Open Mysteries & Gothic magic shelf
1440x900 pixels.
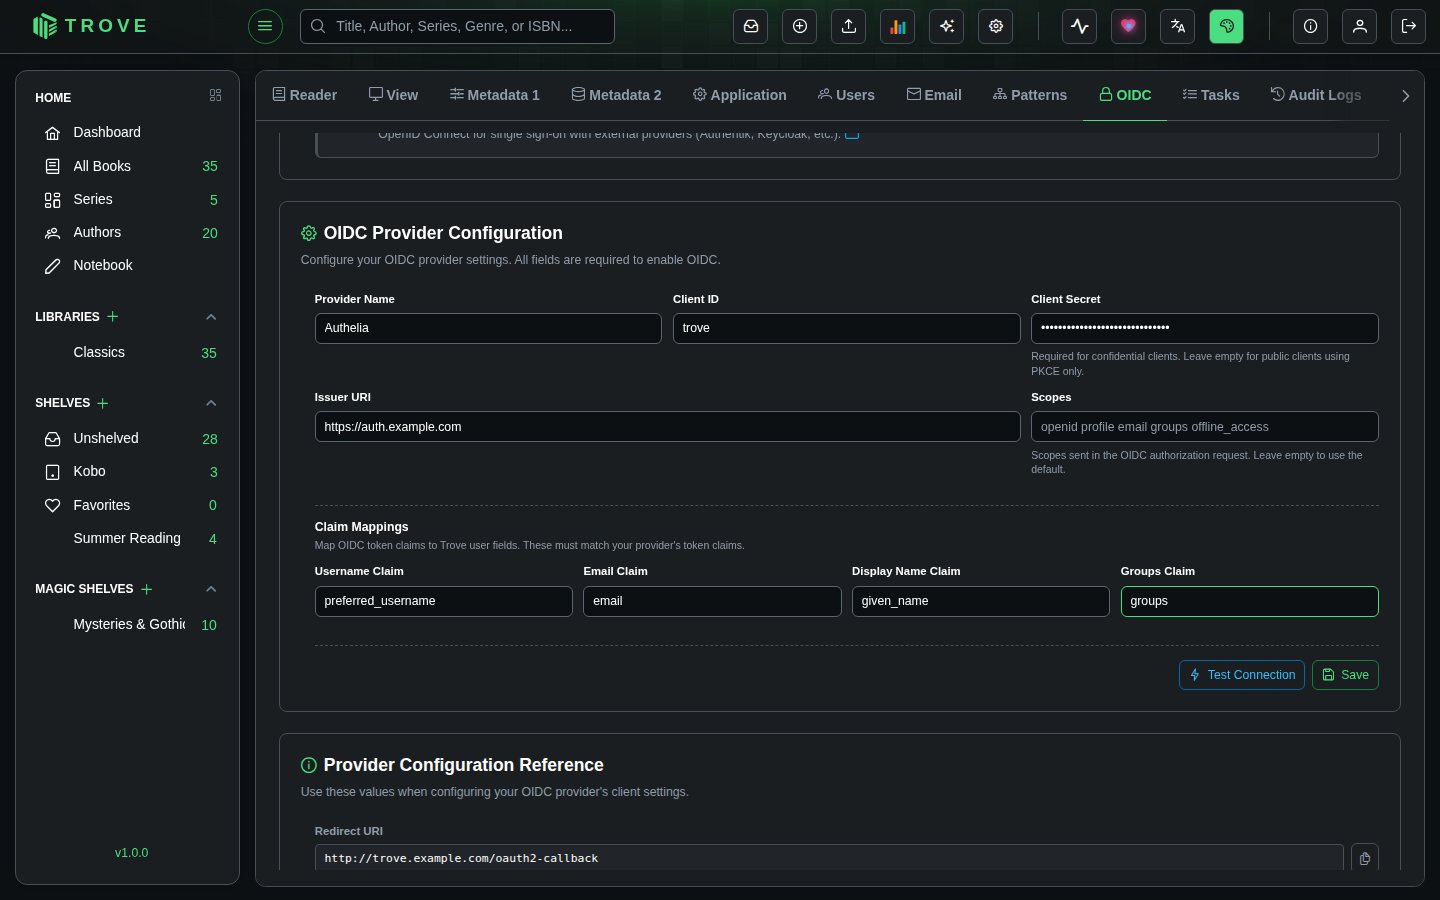[x=128, y=624]
